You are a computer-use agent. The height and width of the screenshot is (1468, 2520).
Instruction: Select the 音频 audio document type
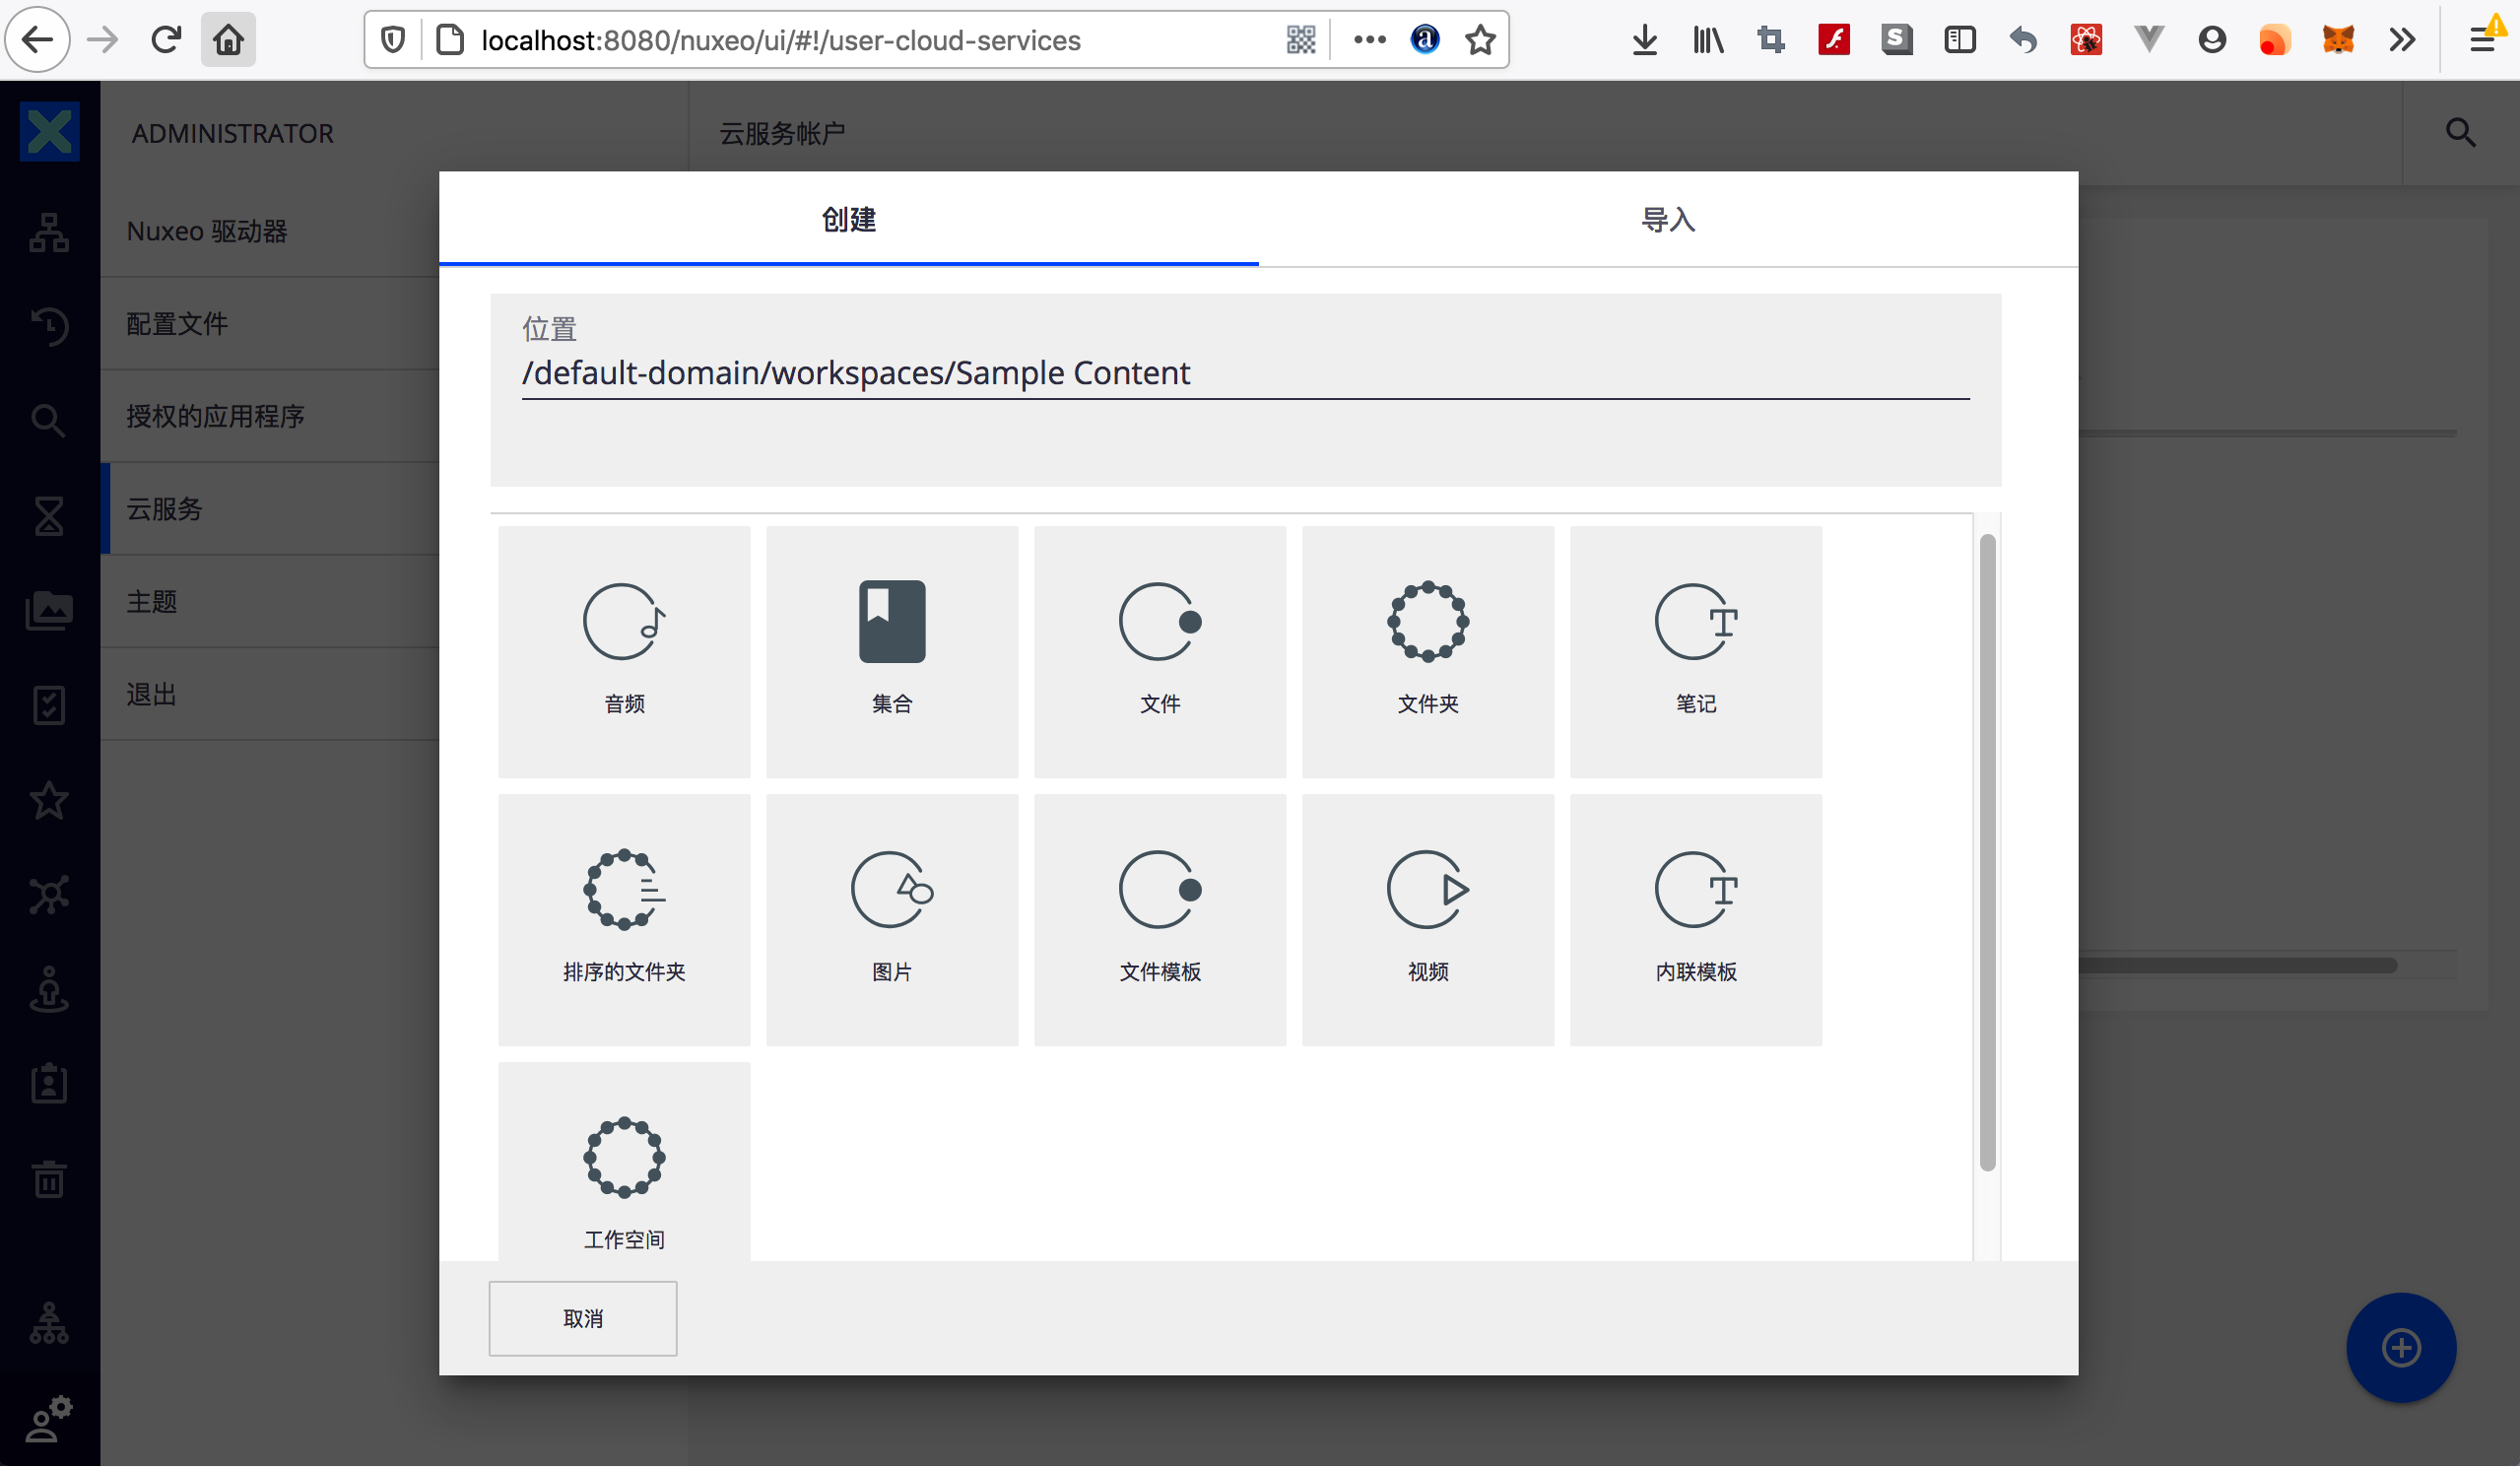[x=624, y=651]
